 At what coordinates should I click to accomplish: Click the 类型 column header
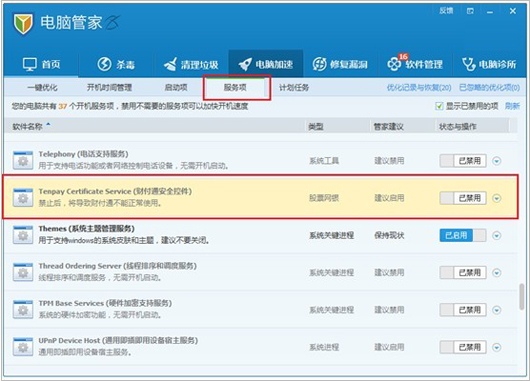tap(316, 127)
